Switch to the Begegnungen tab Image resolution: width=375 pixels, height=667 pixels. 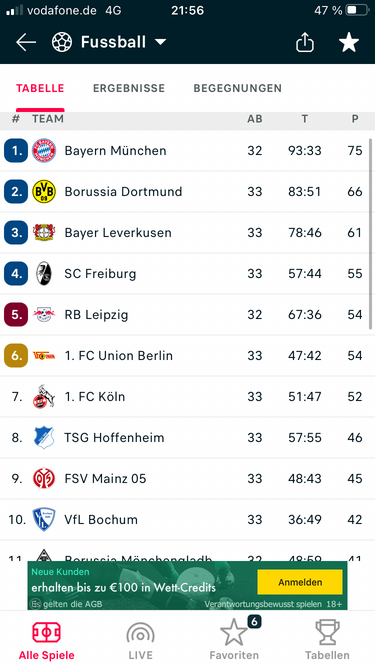point(238,88)
